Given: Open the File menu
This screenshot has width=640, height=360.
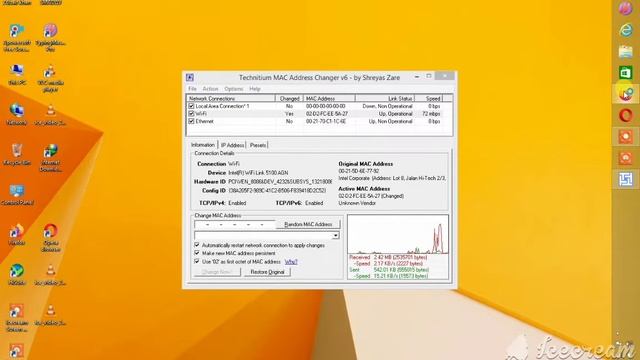Looking at the screenshot, I should [192, 89].
